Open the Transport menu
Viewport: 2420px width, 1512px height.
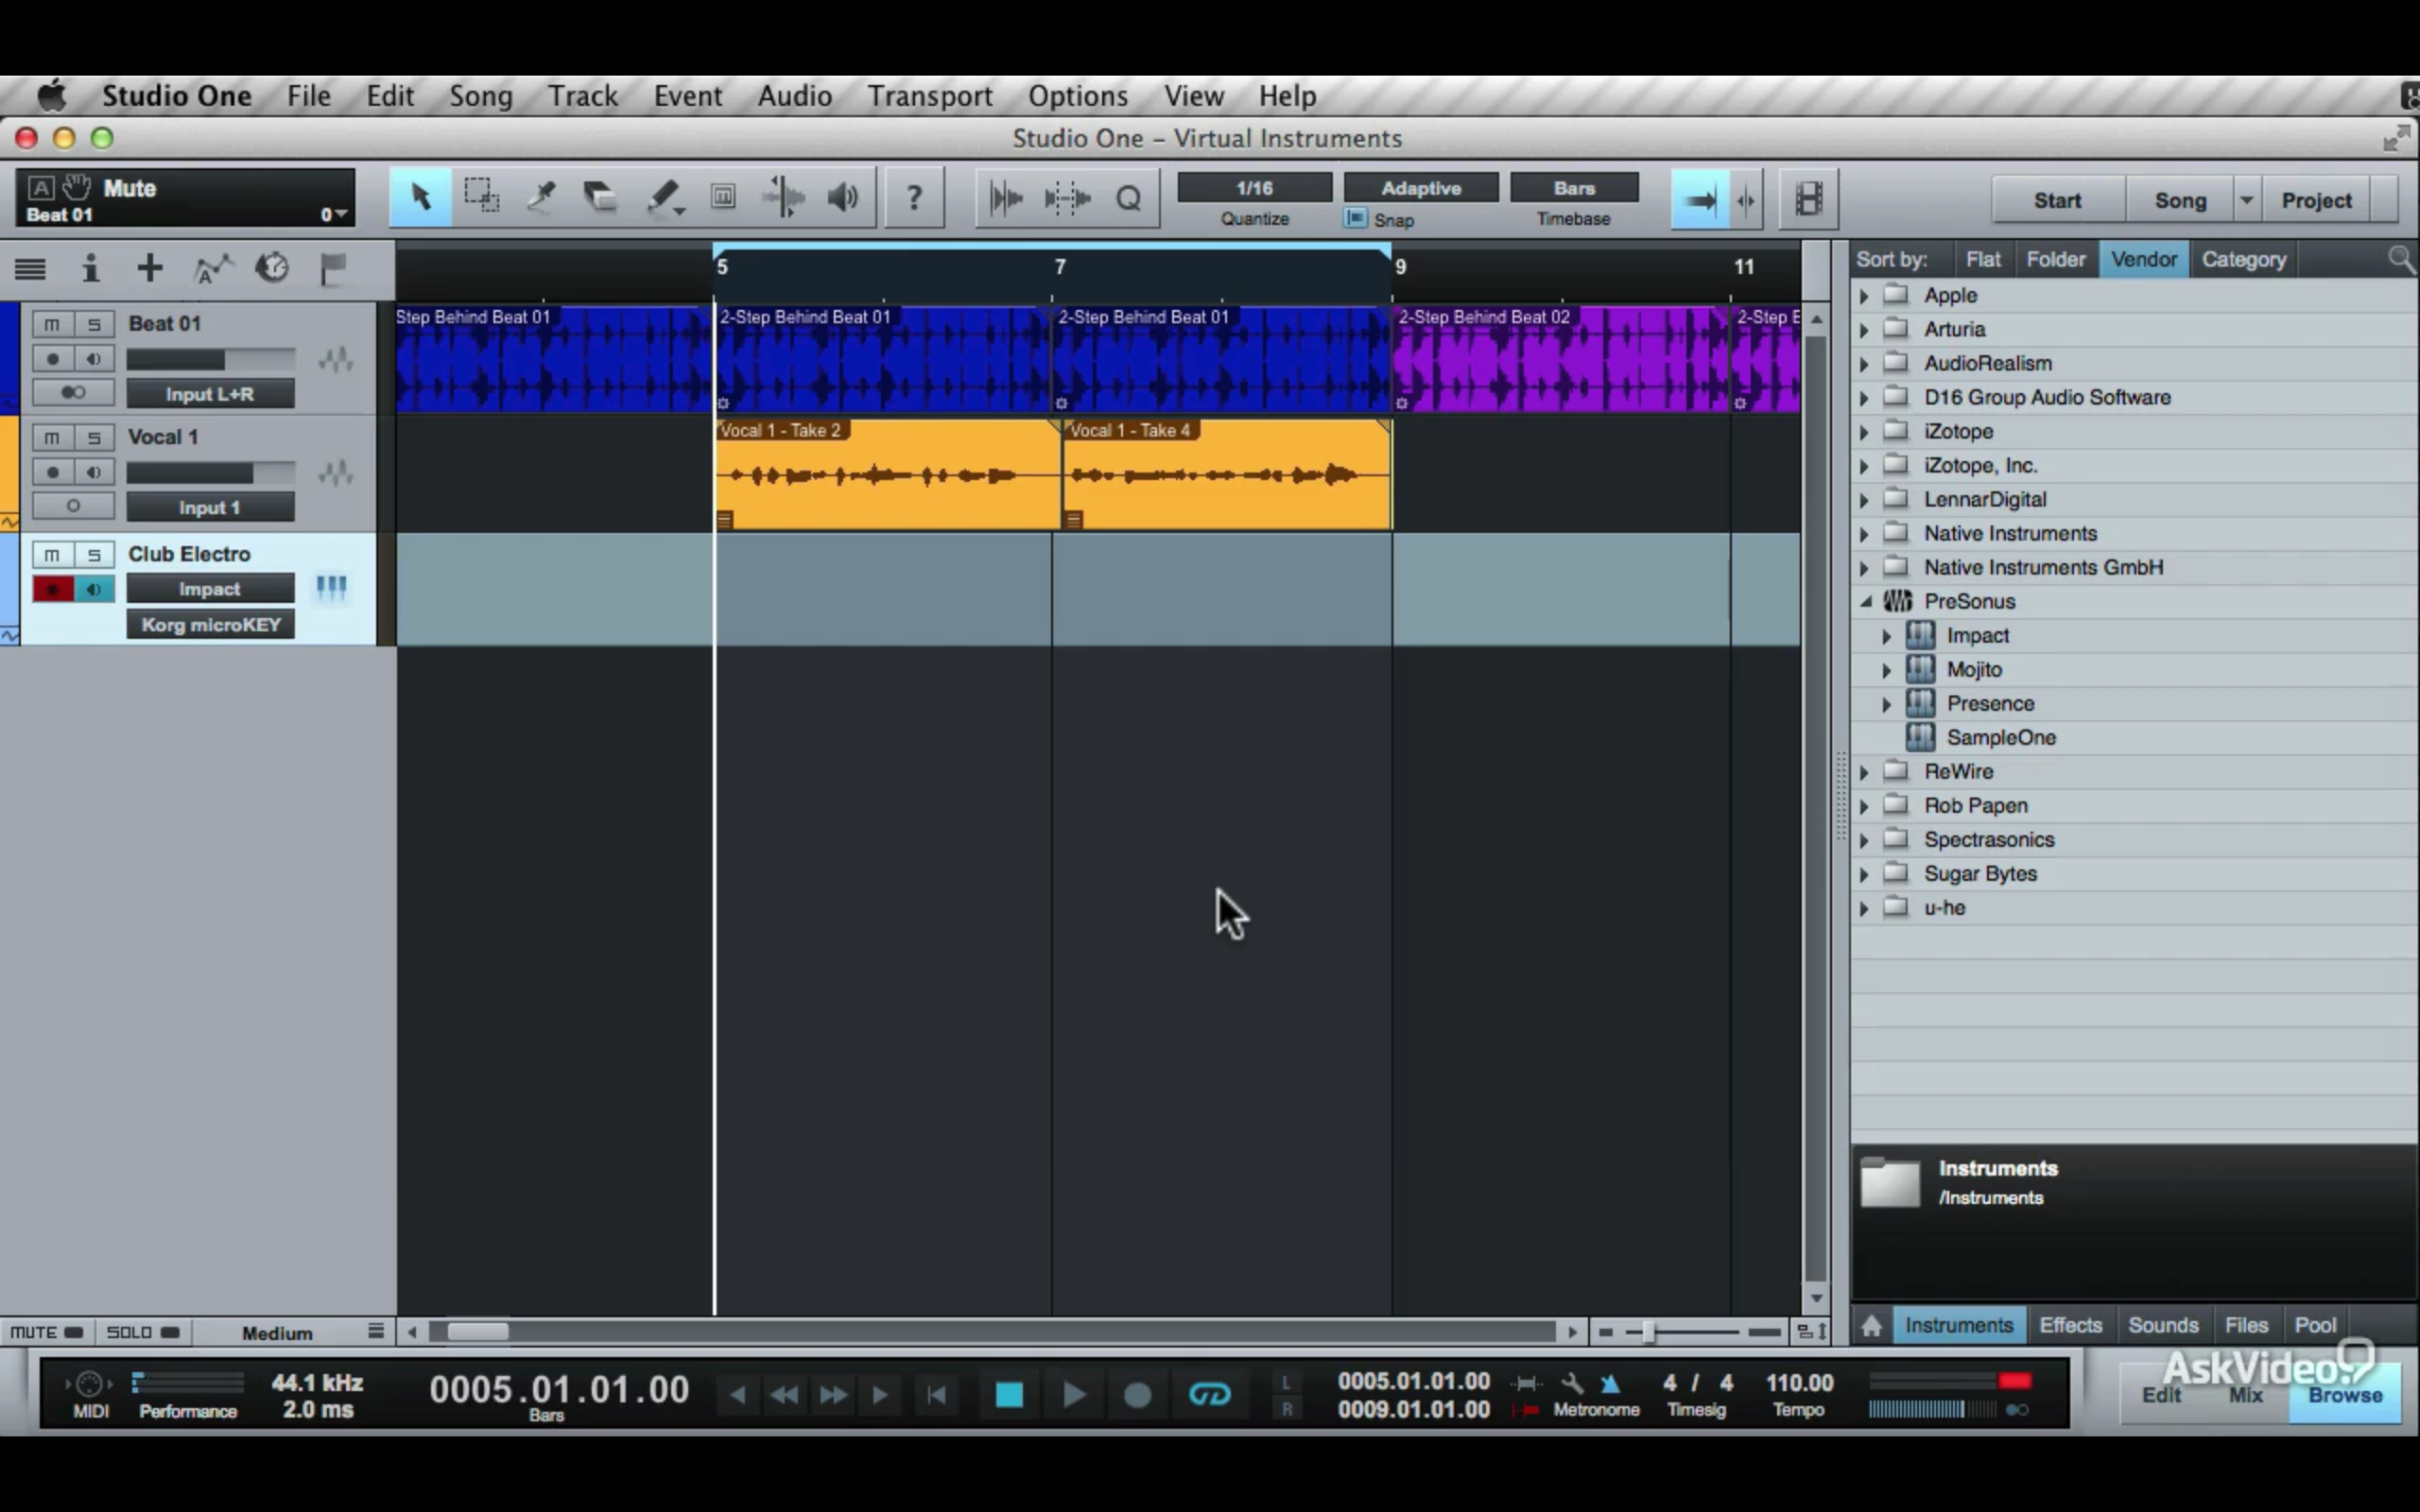(929, 95)
